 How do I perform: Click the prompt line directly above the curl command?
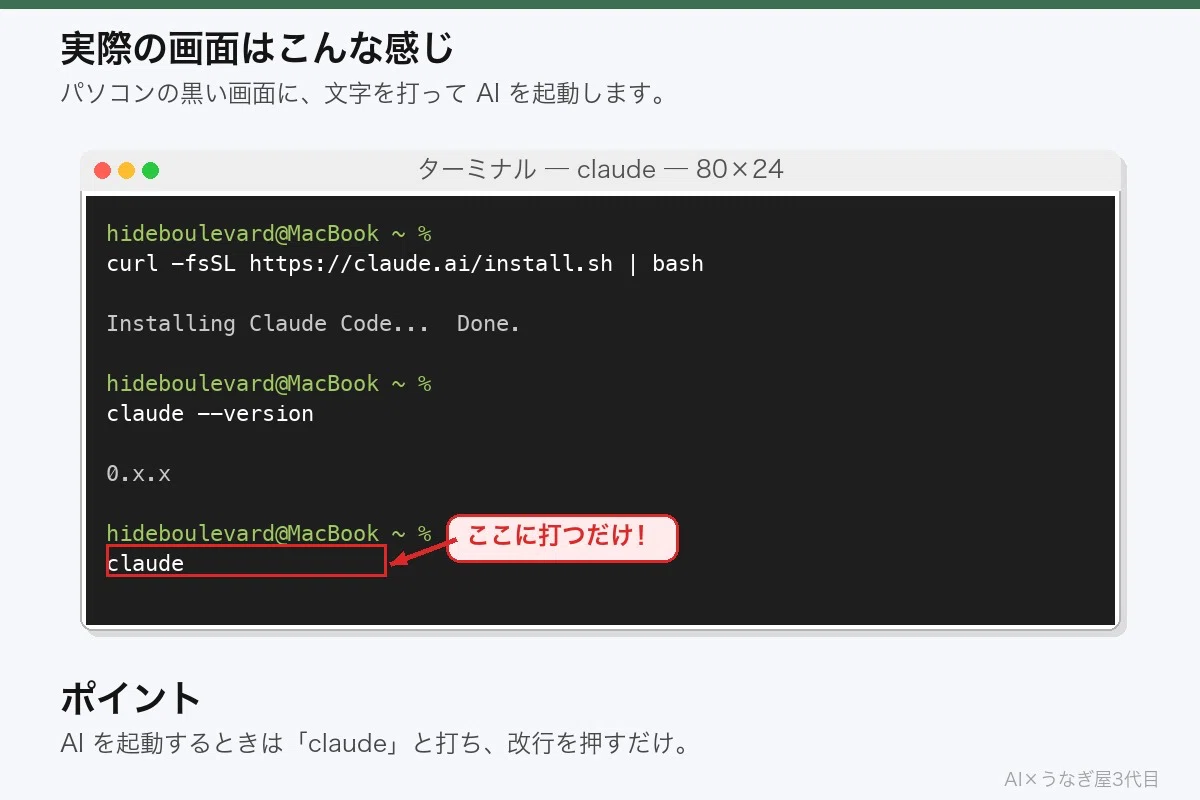269,234
